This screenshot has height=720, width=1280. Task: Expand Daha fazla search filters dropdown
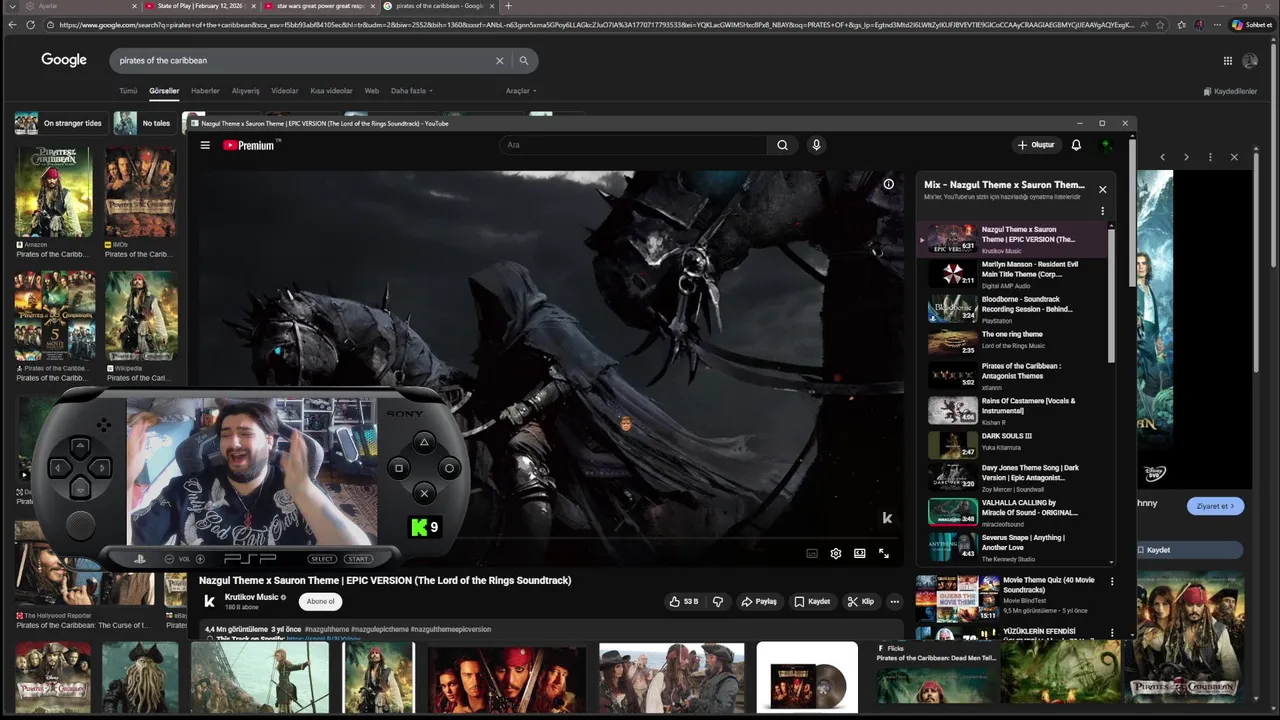tap(412, 91)
